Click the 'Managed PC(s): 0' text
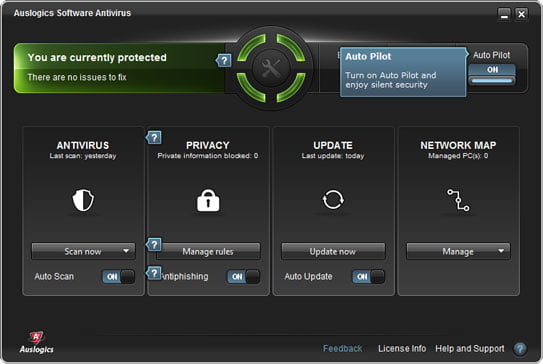Screen dimensions: 543x364 [x=458, y=156]
